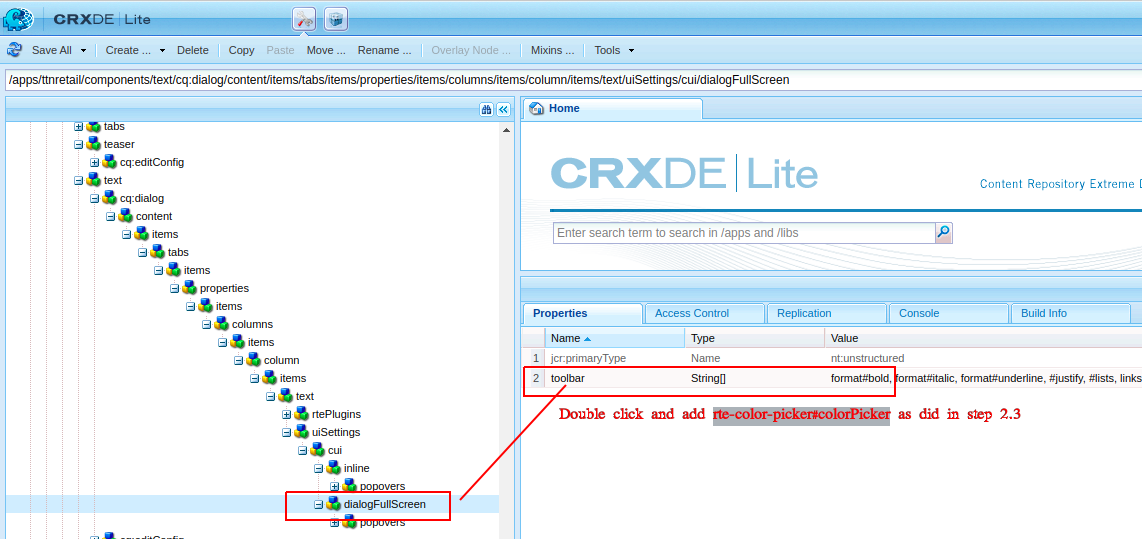Viewport: 1142px width, 539px height.
Task: Select the dialogFullScreen tree node
Action: pos(385,503)
